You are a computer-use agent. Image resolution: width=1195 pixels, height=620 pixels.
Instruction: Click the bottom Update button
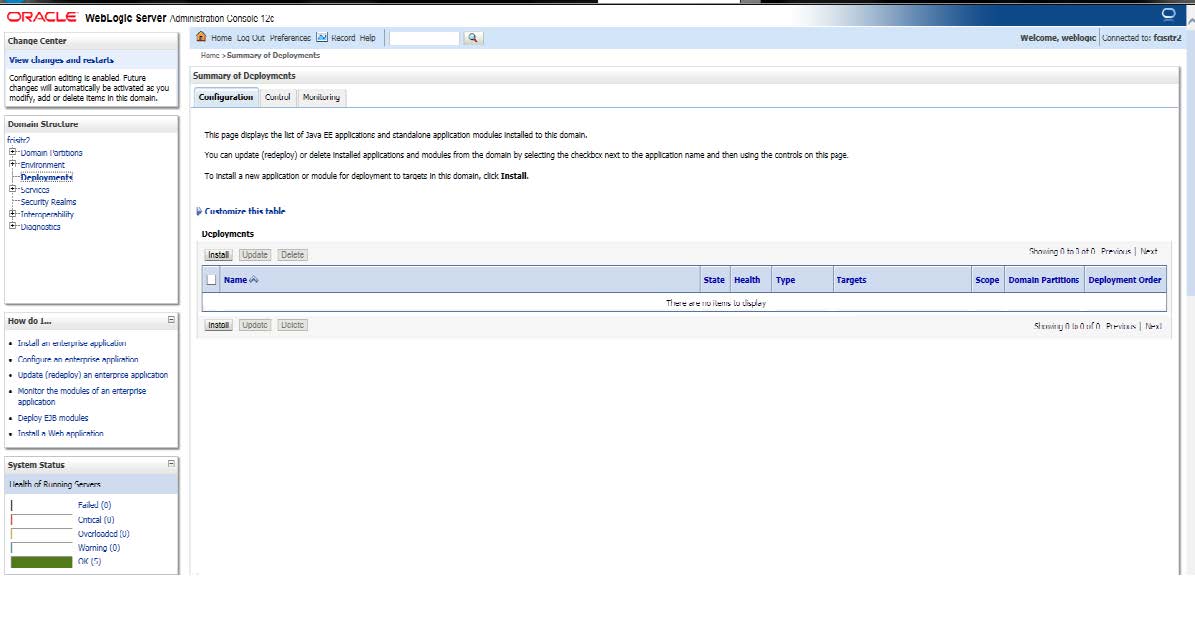(x=255, y=325)
